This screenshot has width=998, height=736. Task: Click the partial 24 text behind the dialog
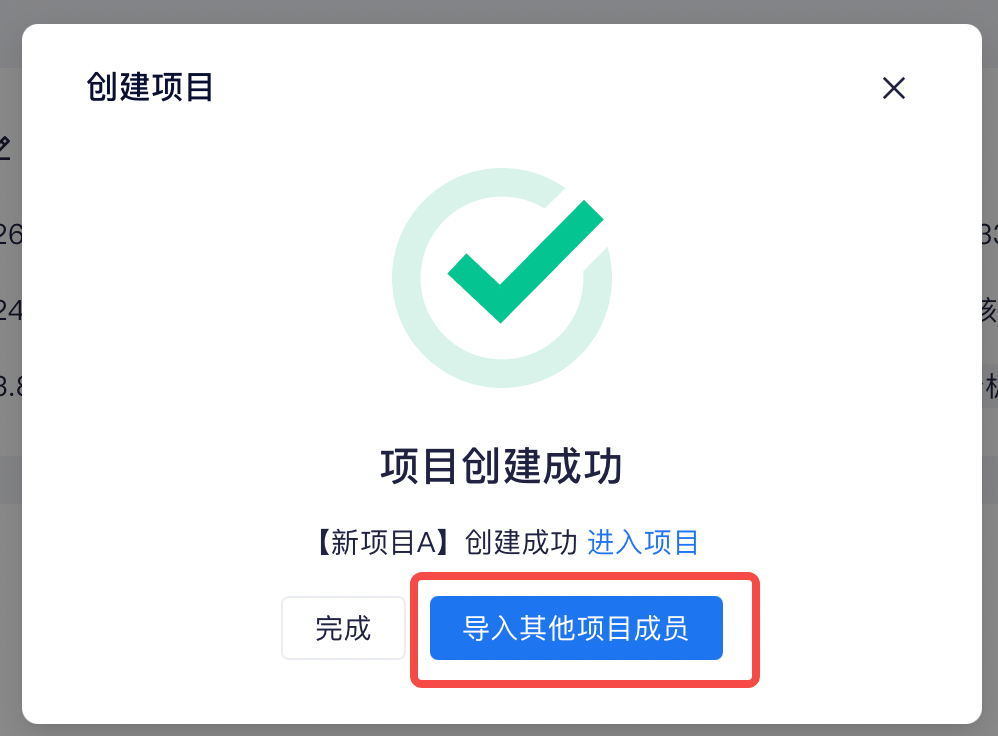[x=10, y=311]
